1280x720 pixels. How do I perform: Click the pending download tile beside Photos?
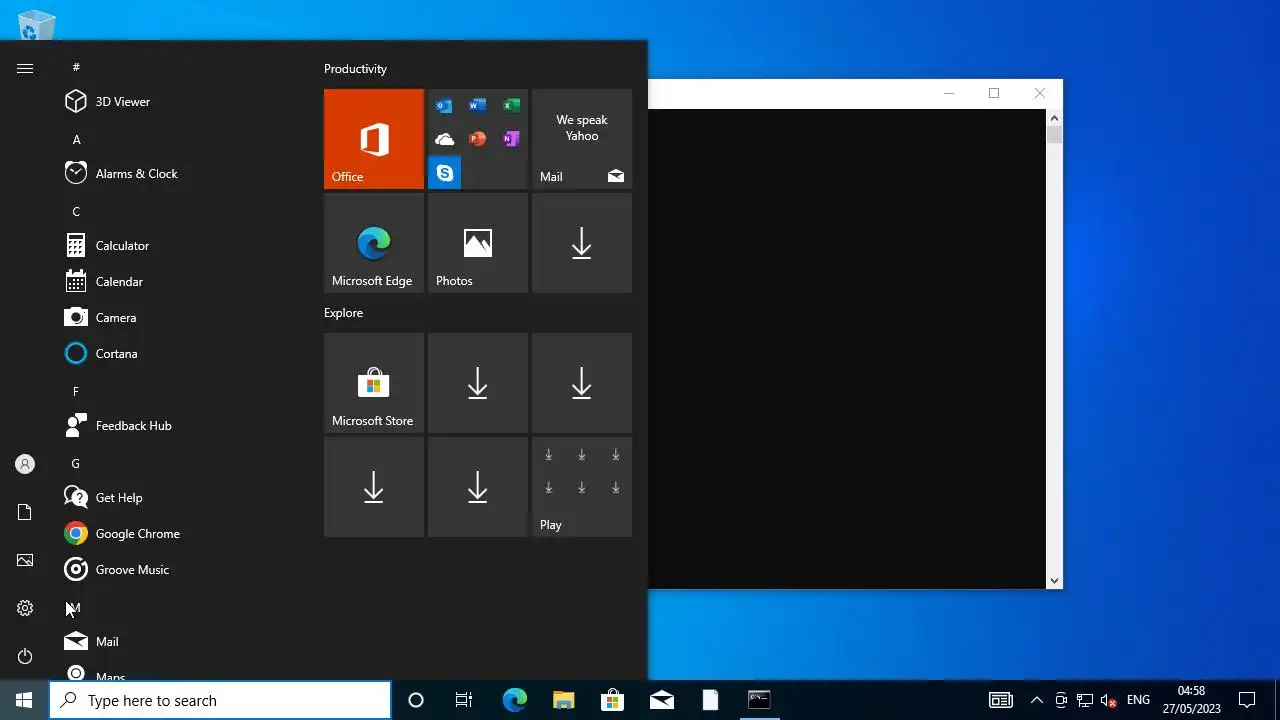582,243
